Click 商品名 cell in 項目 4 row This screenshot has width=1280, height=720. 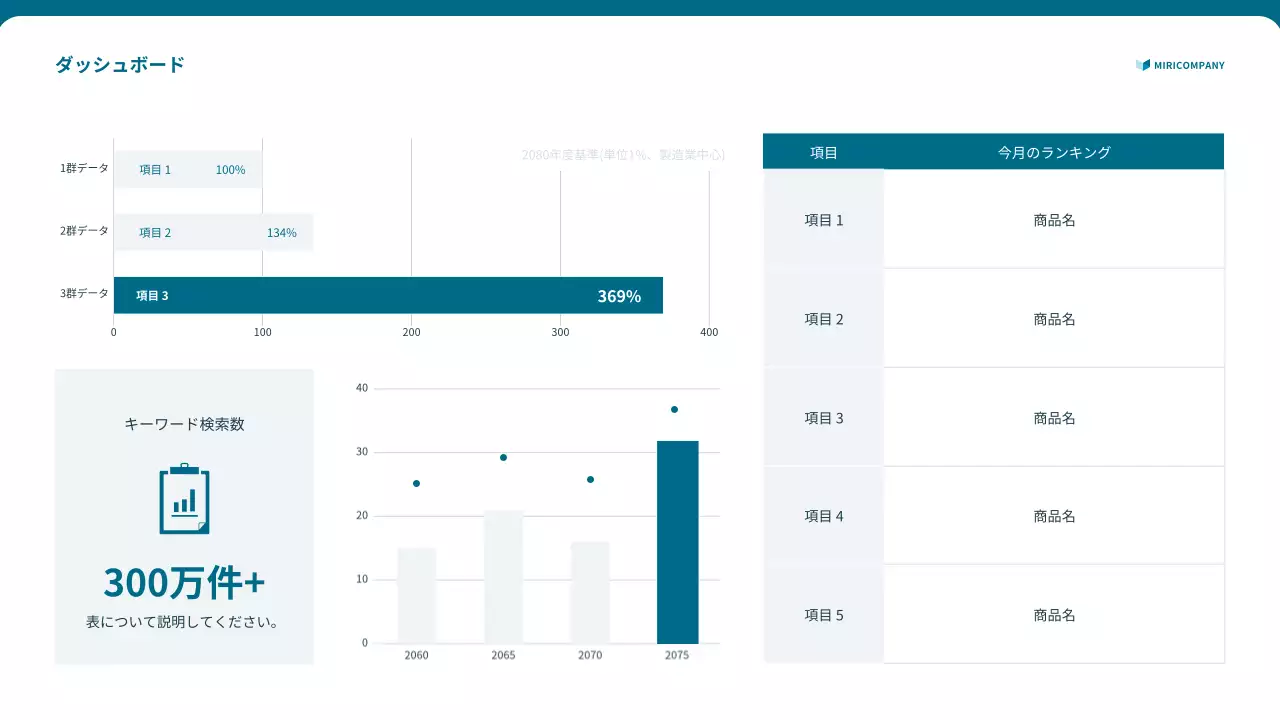1054,516
